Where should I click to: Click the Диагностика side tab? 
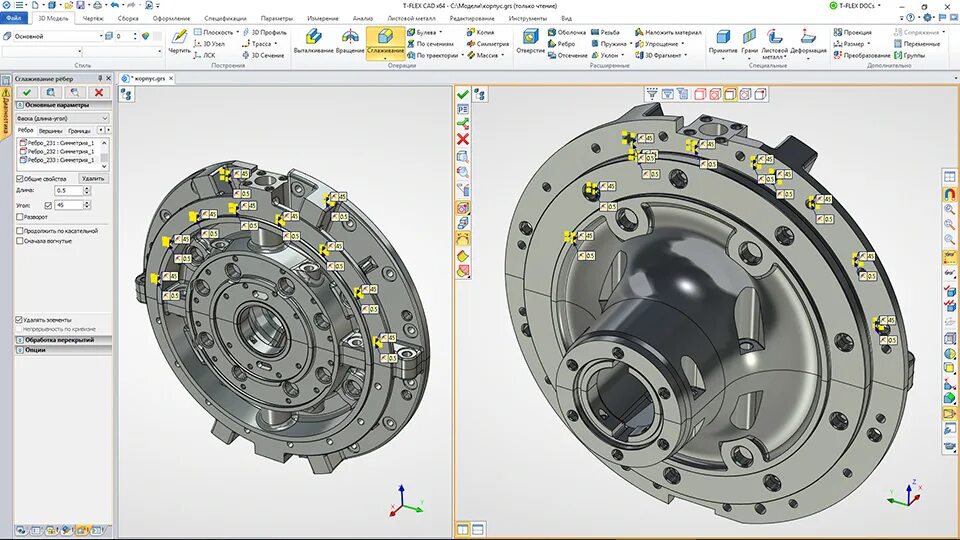(x=6, y=113)
